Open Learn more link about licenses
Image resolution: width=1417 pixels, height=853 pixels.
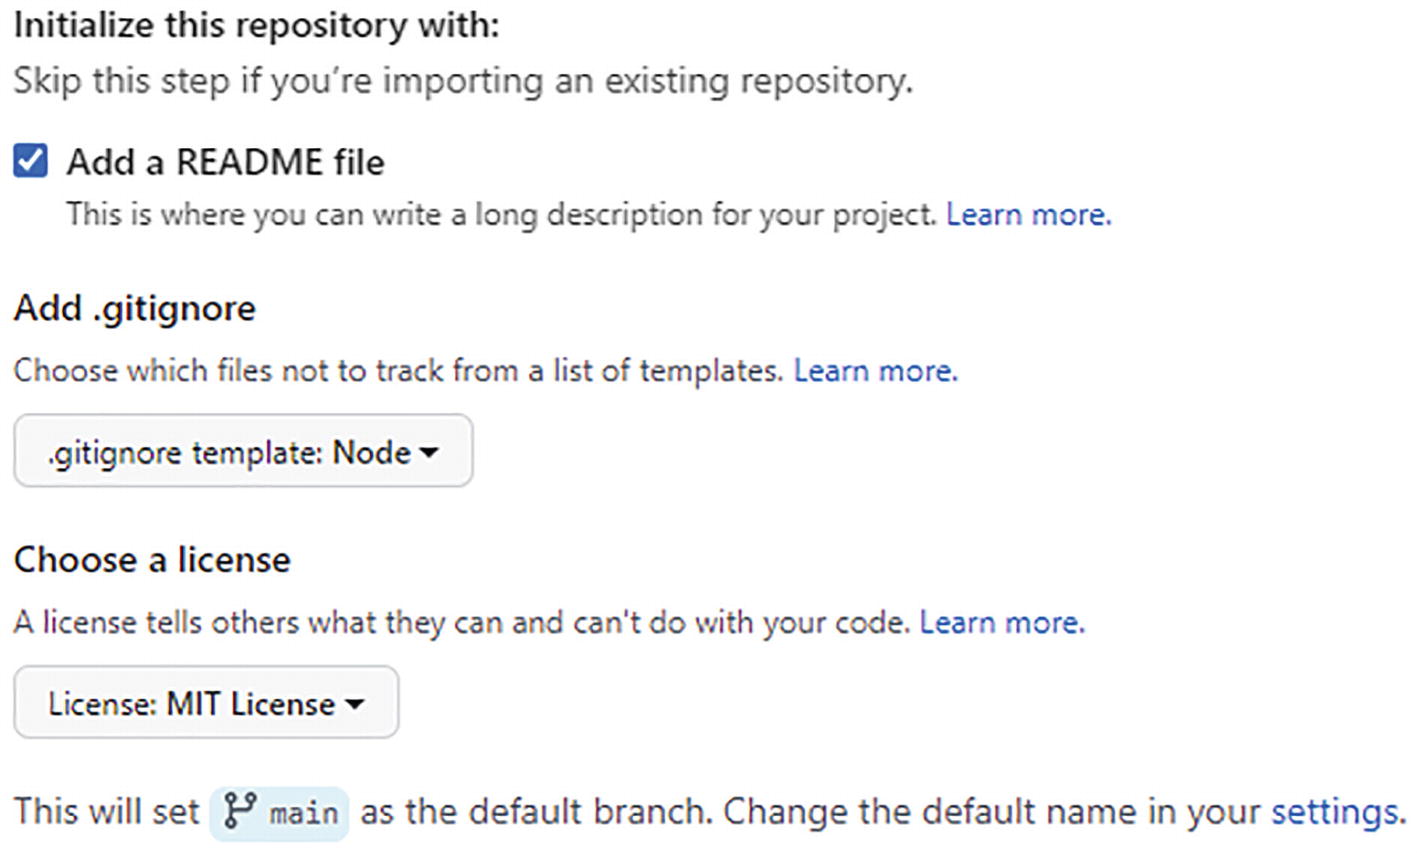click(x=1001, y=622)
